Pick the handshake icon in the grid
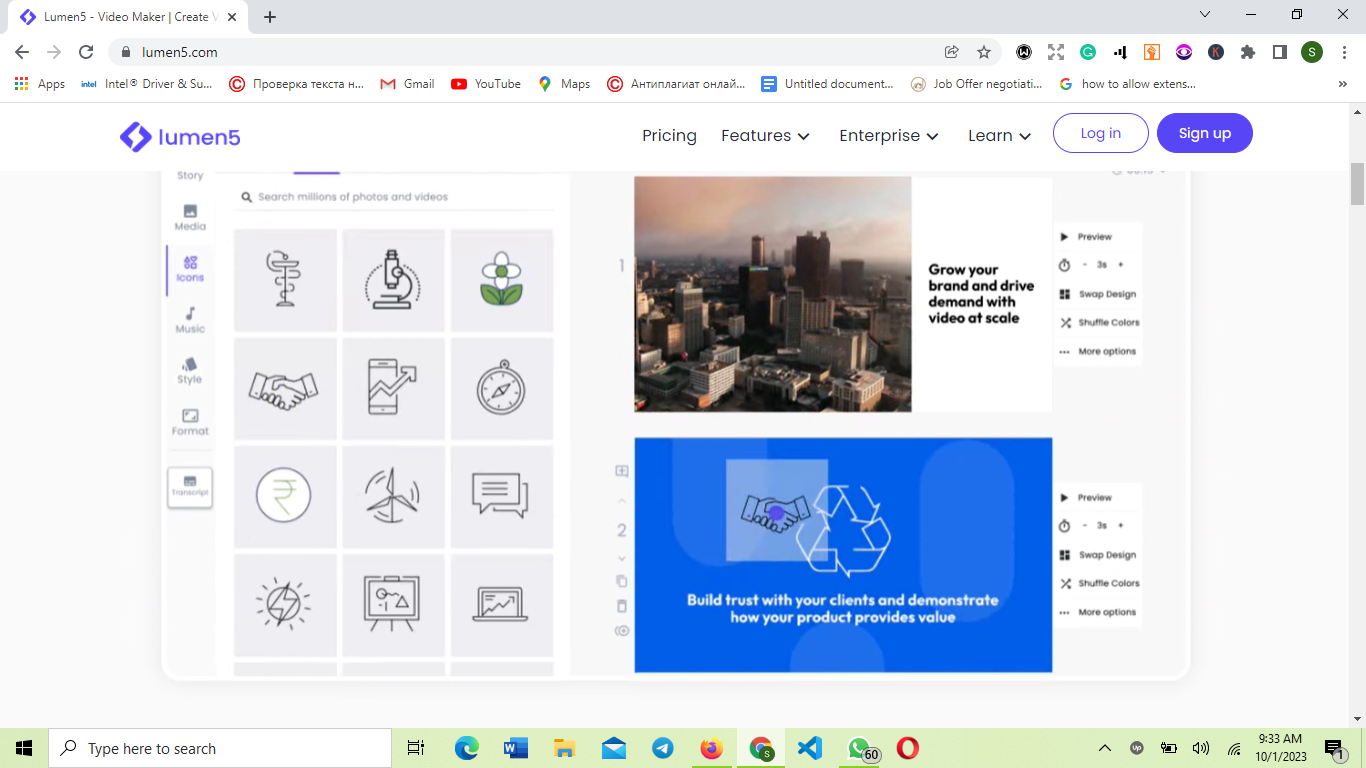 point(285,388)
